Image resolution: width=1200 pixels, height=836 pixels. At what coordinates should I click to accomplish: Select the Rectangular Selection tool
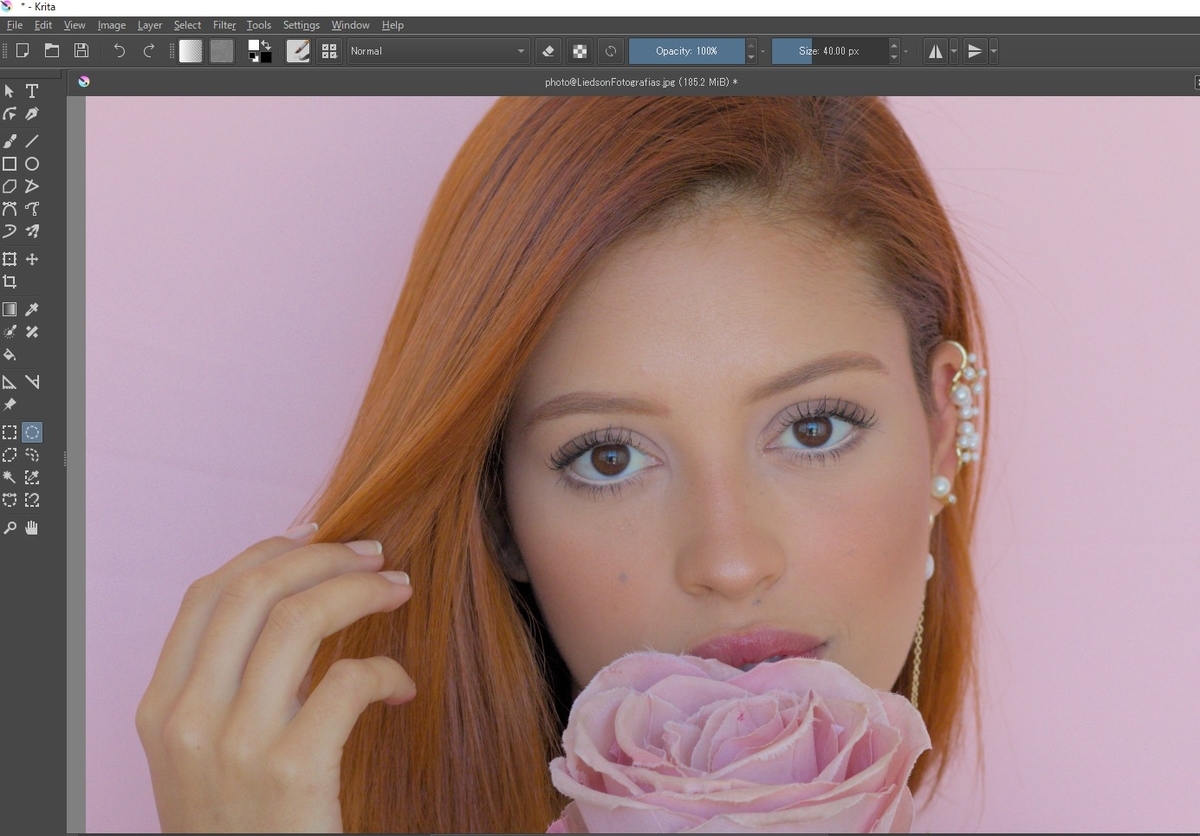10,433
